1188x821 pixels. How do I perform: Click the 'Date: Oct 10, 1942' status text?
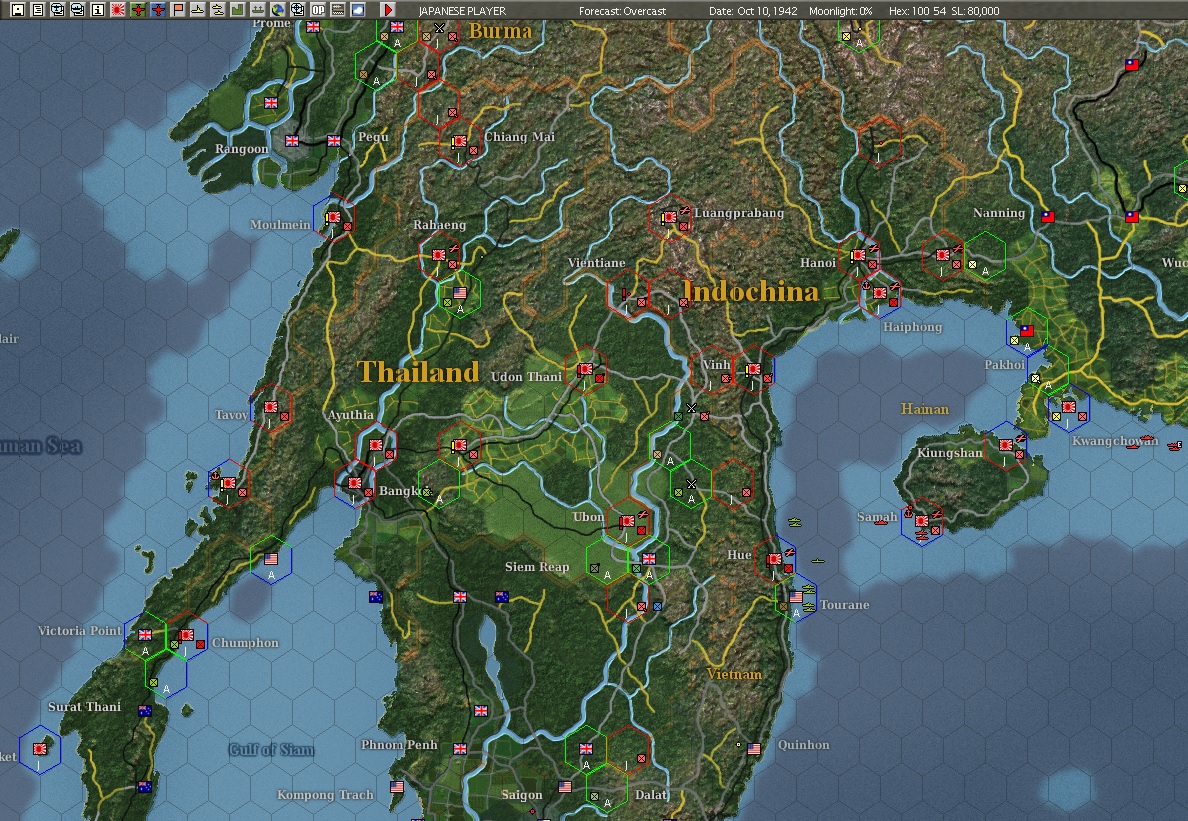[x=753, y=11]
